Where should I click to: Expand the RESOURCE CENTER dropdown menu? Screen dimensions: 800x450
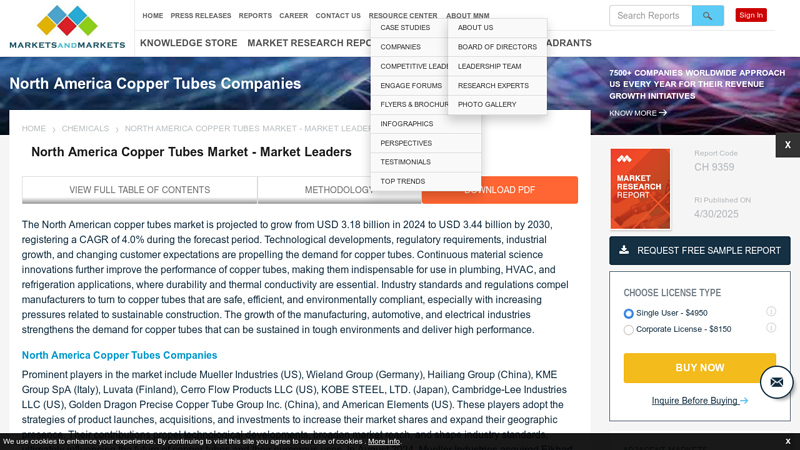point(403,16)
